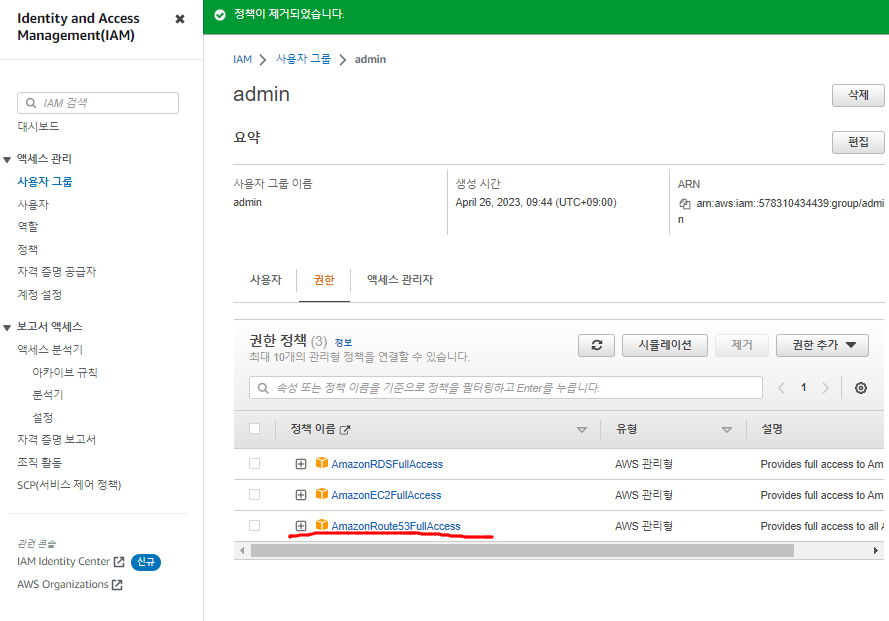
Task: Select the 권한 tab
Action: coord(324,280)
